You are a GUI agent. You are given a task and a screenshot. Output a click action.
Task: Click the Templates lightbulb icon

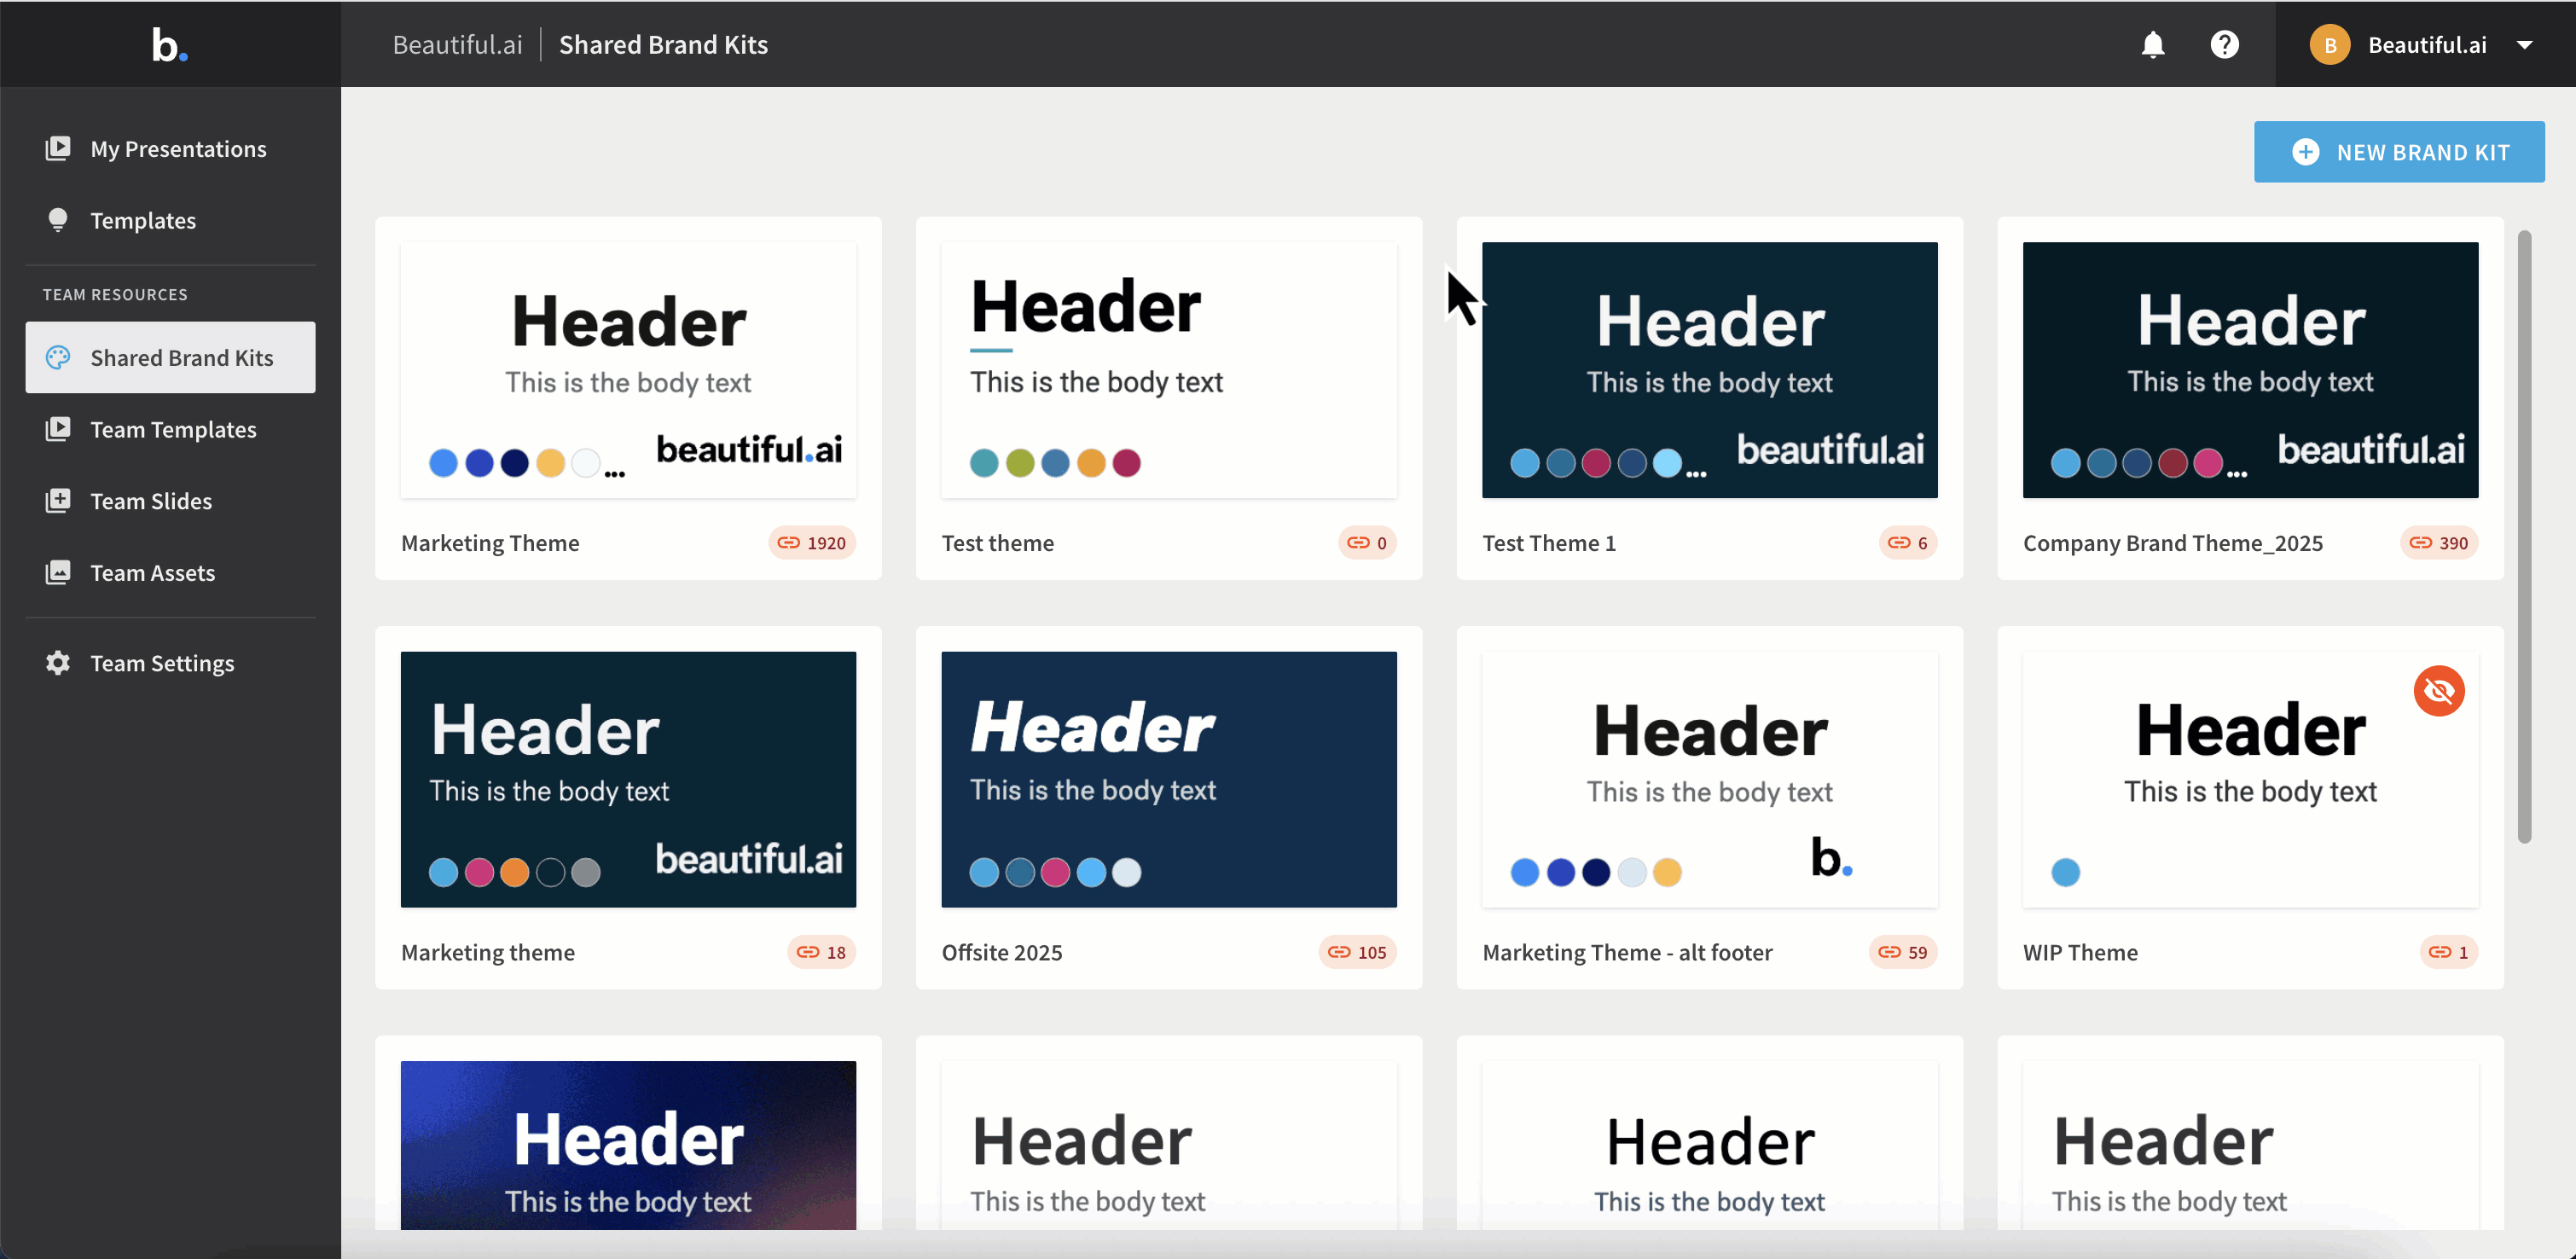[x=58, y=220]
